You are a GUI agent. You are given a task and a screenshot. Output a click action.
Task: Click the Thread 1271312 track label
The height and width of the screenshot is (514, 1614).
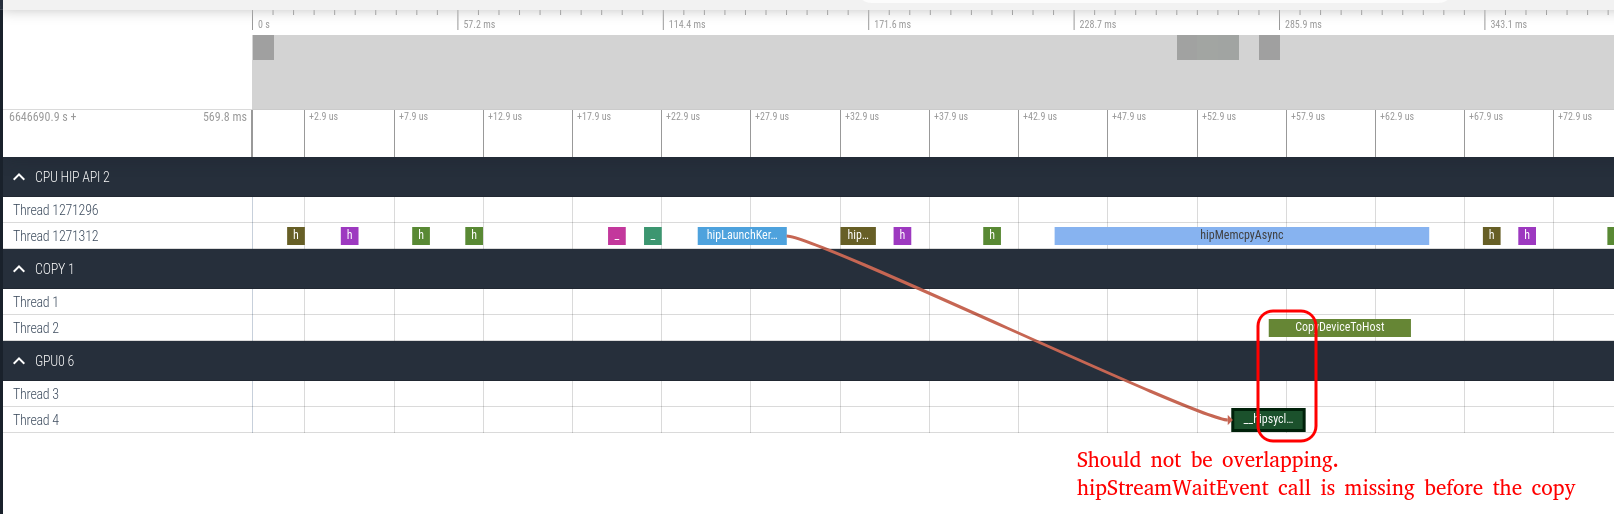56,236
